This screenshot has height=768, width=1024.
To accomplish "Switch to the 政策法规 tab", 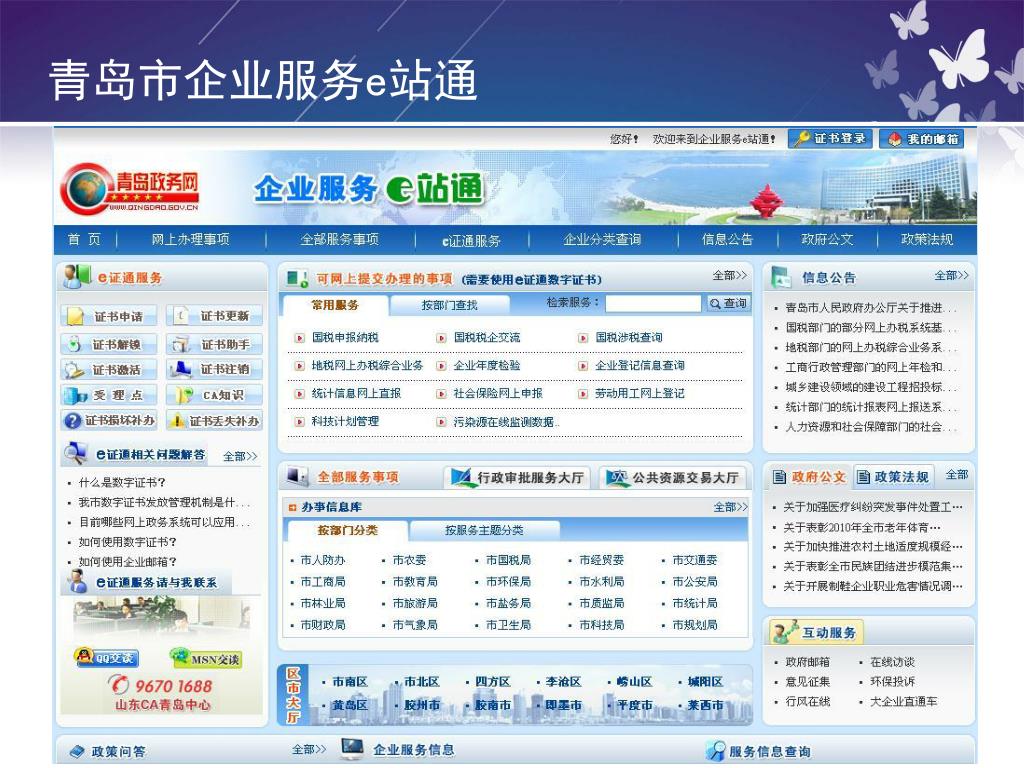I will pos(893,477).
